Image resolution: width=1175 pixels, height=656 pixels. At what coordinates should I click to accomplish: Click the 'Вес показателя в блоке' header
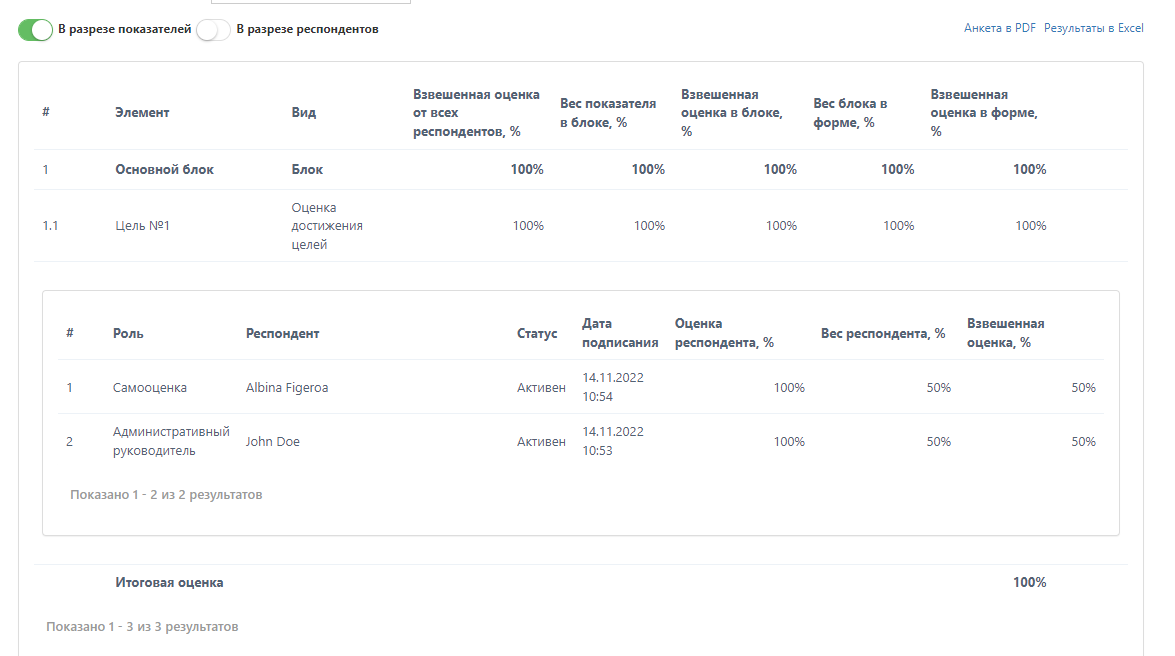click(608, 112)
